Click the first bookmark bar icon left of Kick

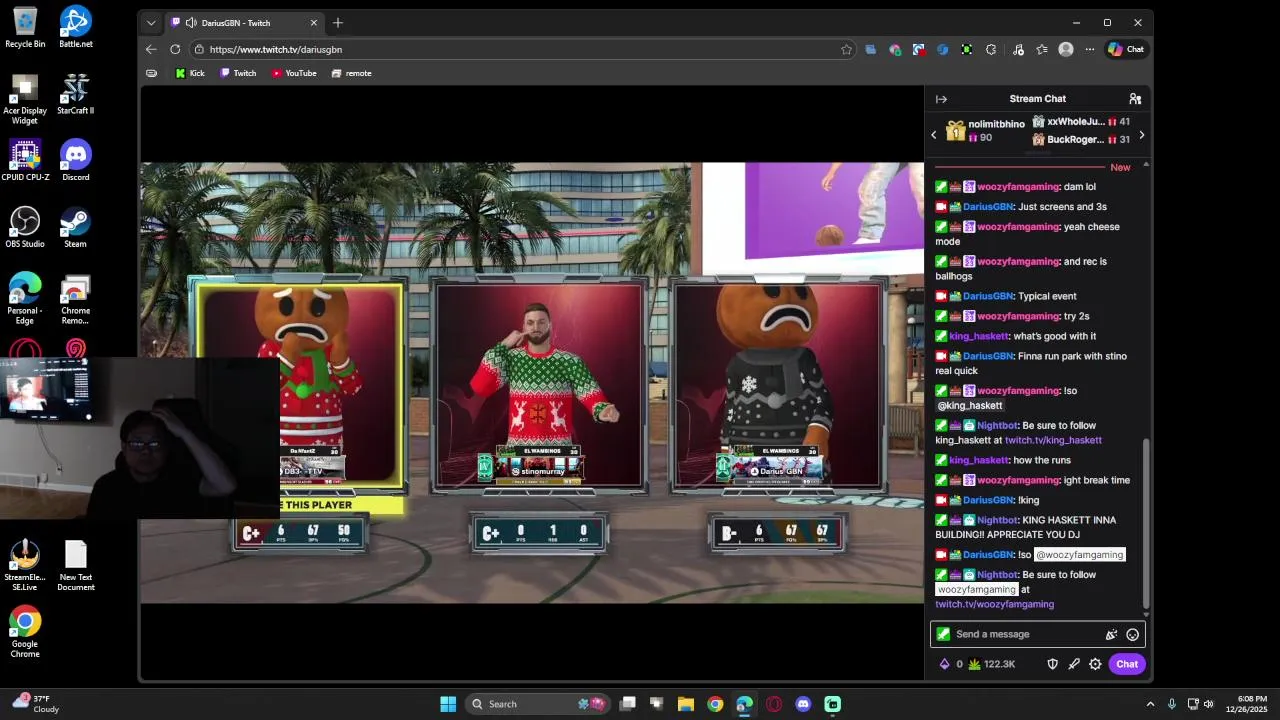click(152, 73)
